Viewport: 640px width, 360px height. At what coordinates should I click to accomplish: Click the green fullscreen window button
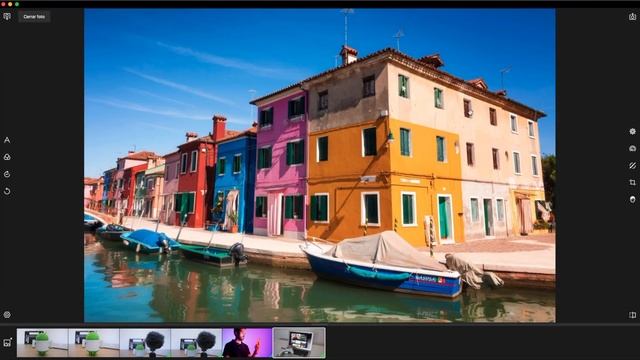tap(17, 4)
